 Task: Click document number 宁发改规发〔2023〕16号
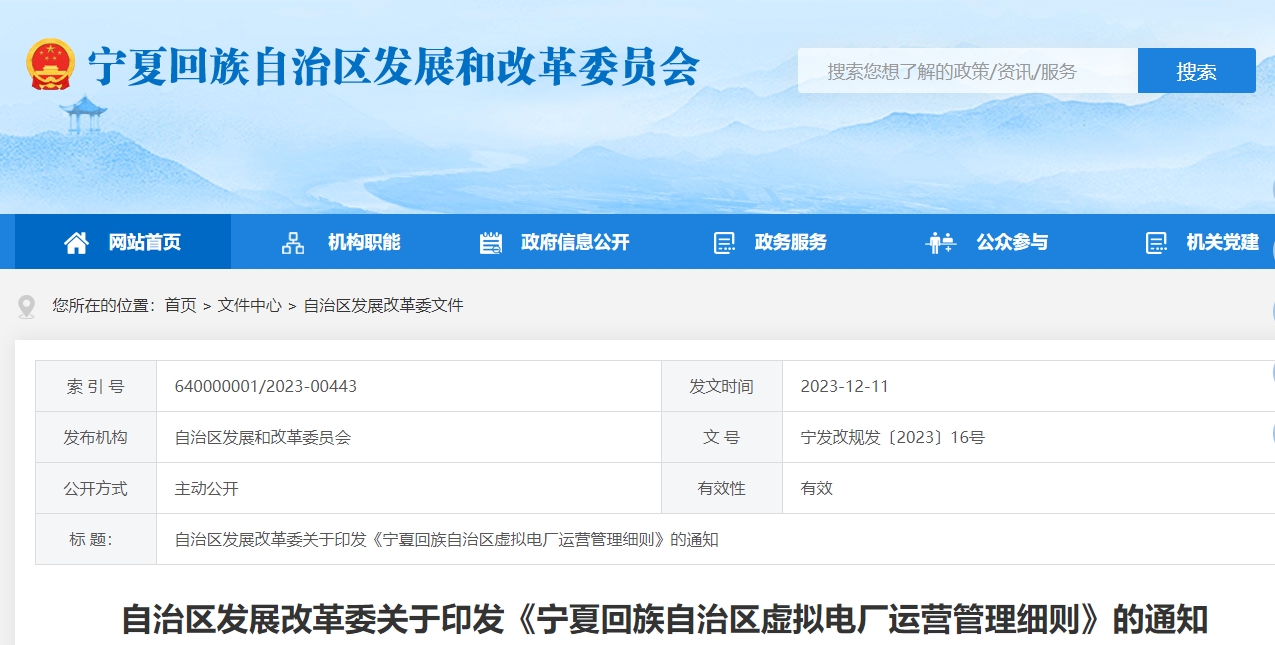(x=892, y=437)
